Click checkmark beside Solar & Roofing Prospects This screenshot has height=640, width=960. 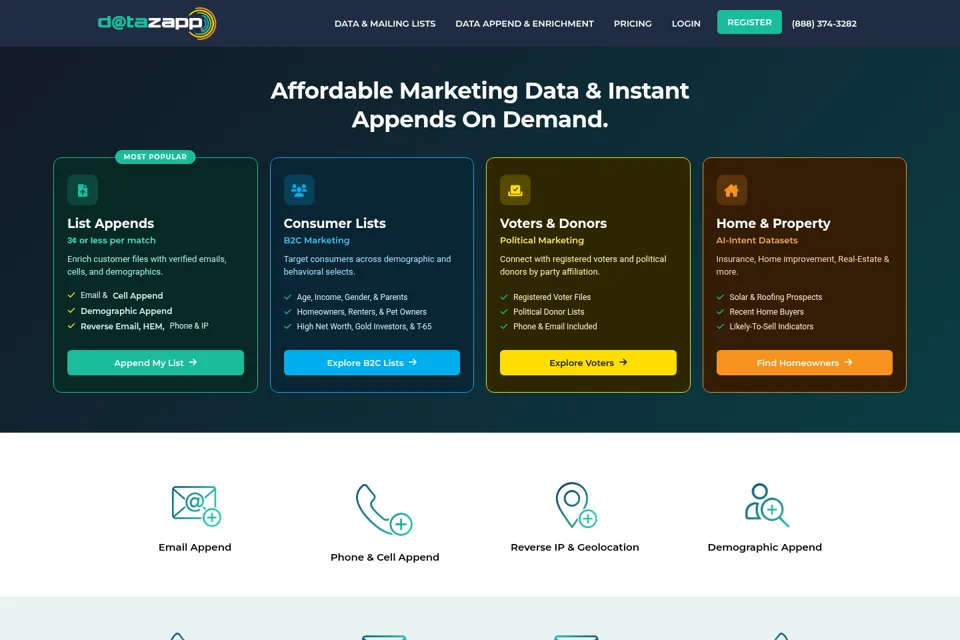[x=720, y=297]
